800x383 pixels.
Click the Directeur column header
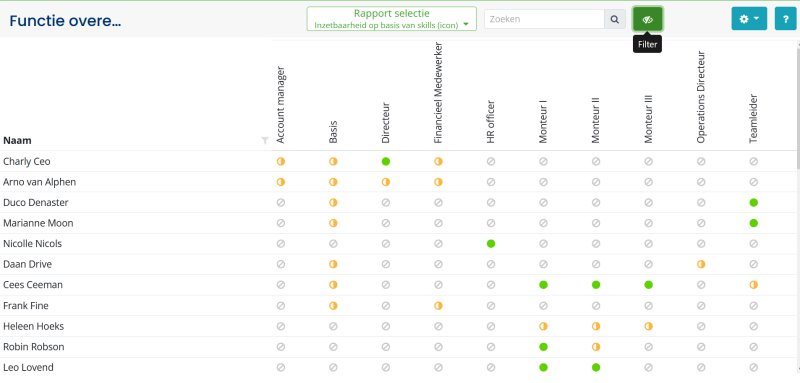pyautogui.click(x=386, y=123)
